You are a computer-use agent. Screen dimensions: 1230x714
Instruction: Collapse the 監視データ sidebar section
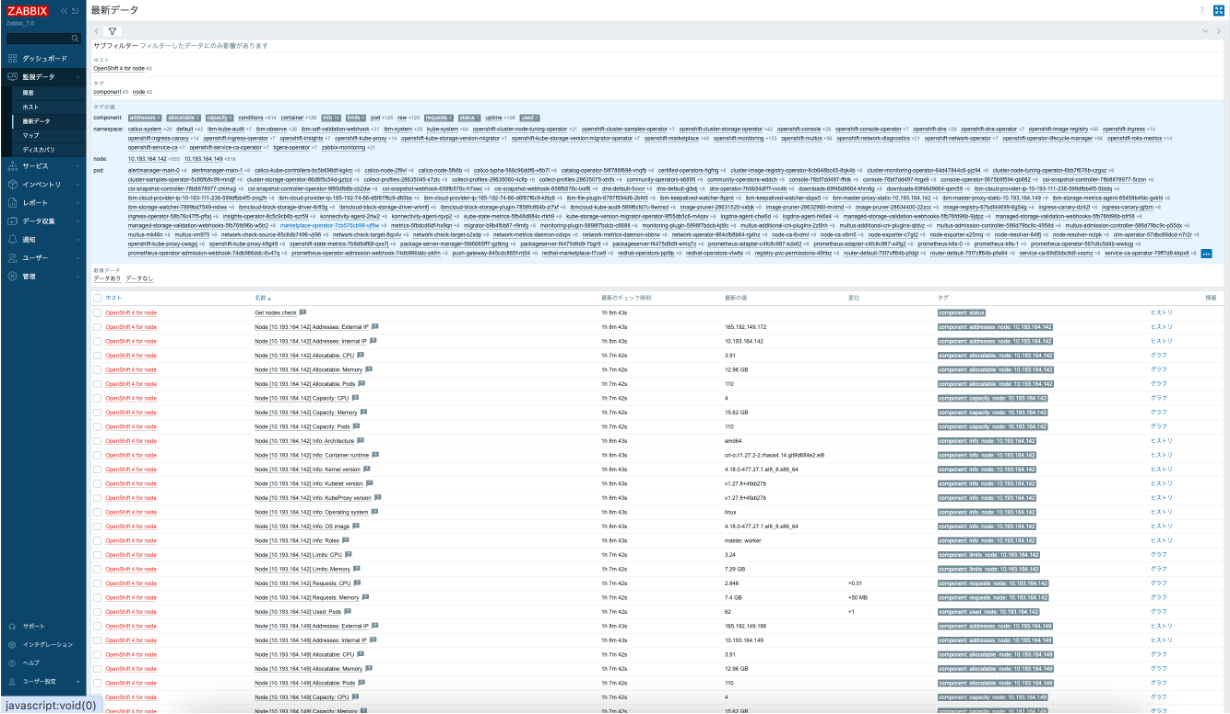pos(44,76)
